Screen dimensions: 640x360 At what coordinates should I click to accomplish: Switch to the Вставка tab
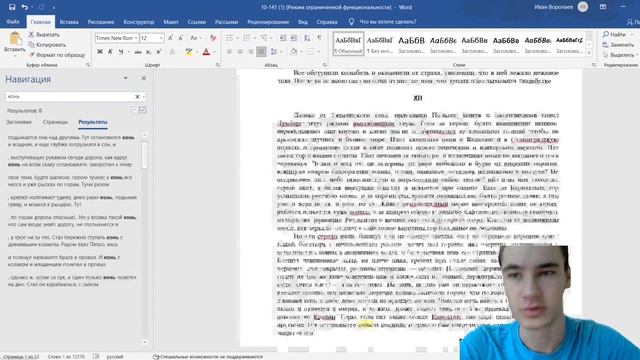[x=69, y=22]
